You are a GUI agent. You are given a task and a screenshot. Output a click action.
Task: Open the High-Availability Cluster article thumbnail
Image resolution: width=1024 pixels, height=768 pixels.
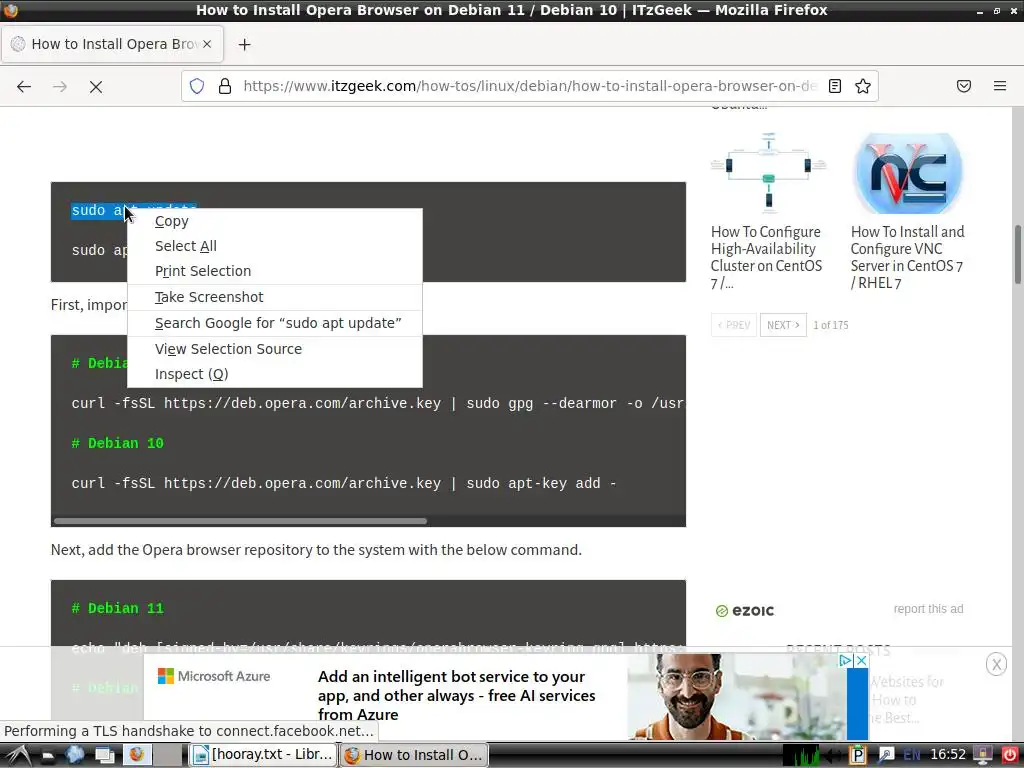[x=769, y=172]
